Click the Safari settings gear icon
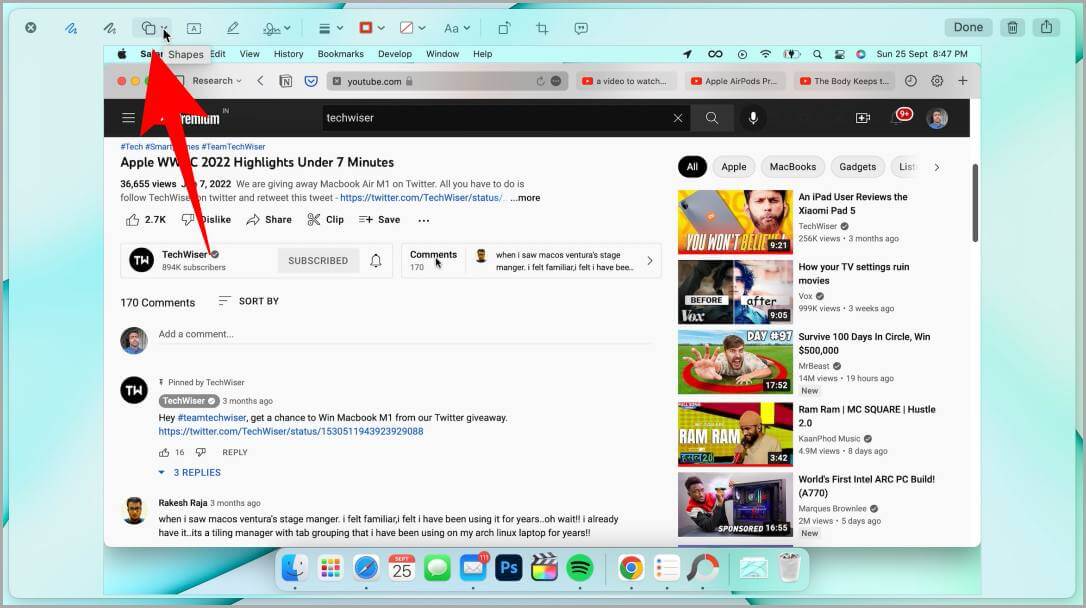This screenshot has width=1086, height=608. point(937,81)
